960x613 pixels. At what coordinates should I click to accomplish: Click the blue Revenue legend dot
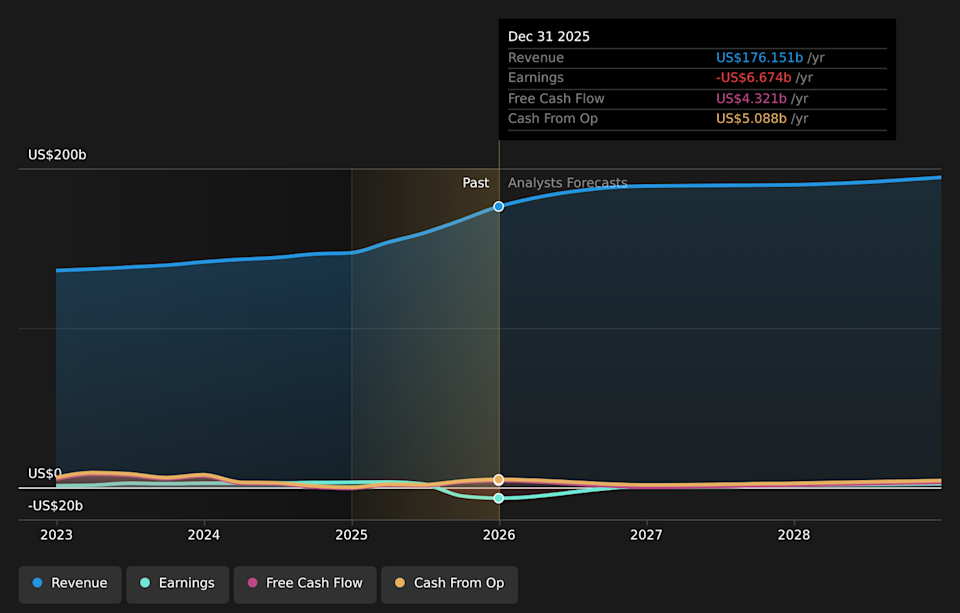[39, 583]
